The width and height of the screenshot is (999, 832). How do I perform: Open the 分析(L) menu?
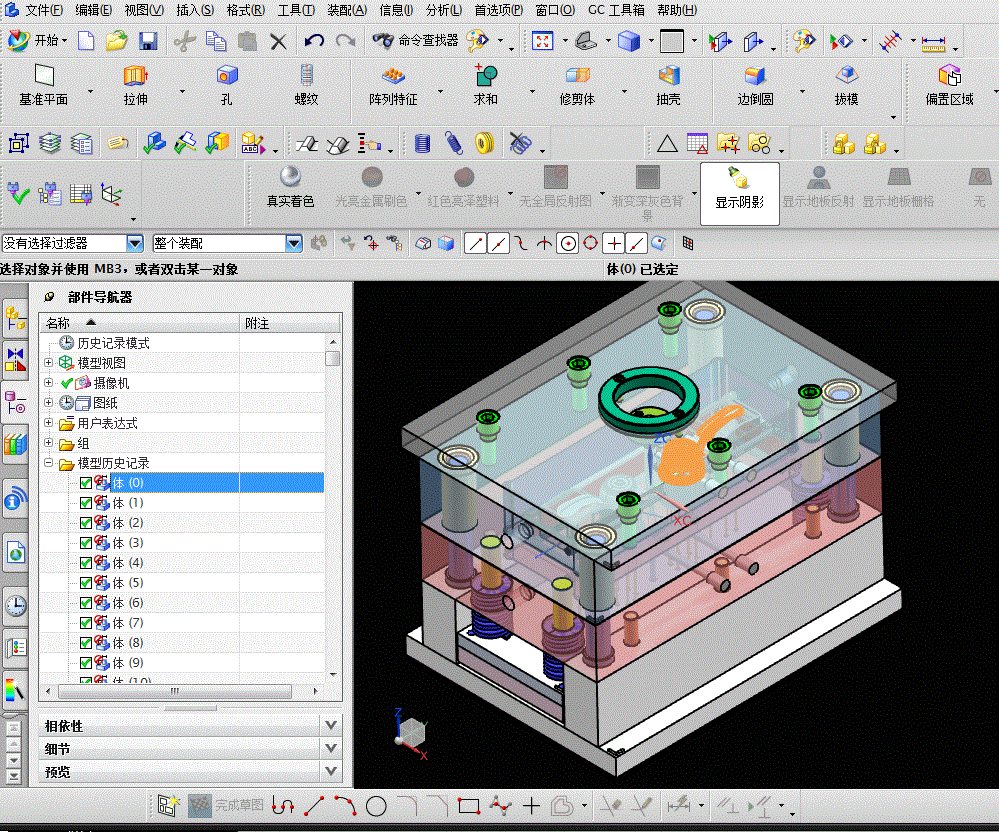pyautogui.click(x=443, y=10)
